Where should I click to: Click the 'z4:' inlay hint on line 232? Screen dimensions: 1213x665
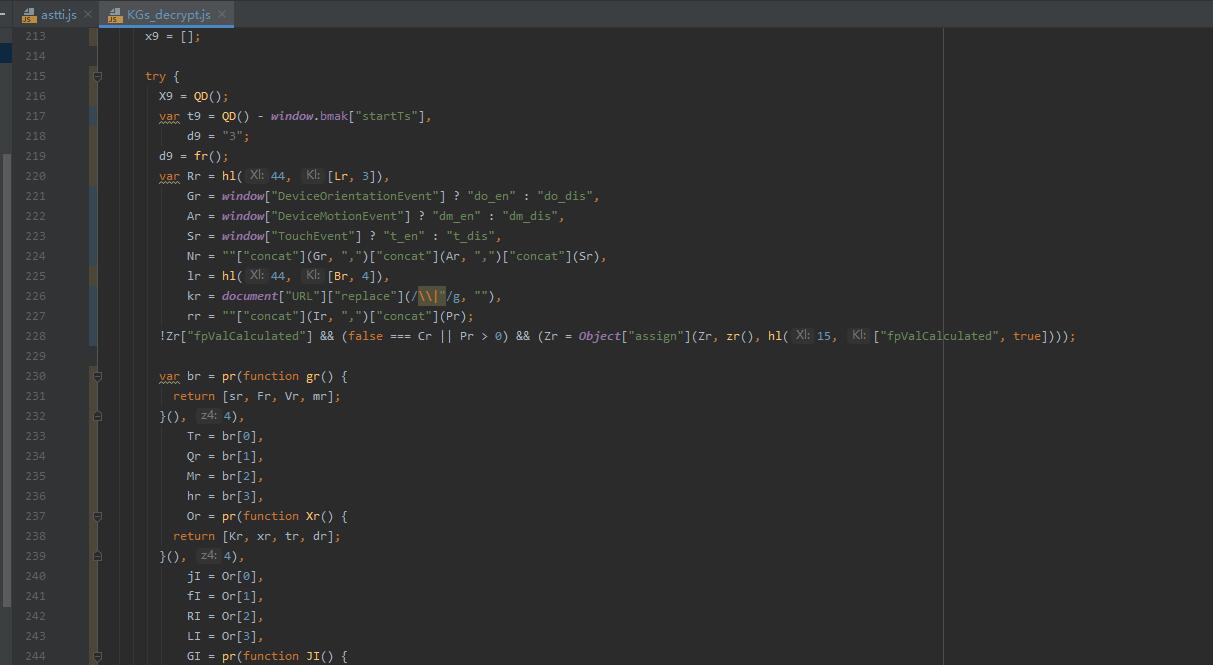(208, 416)
